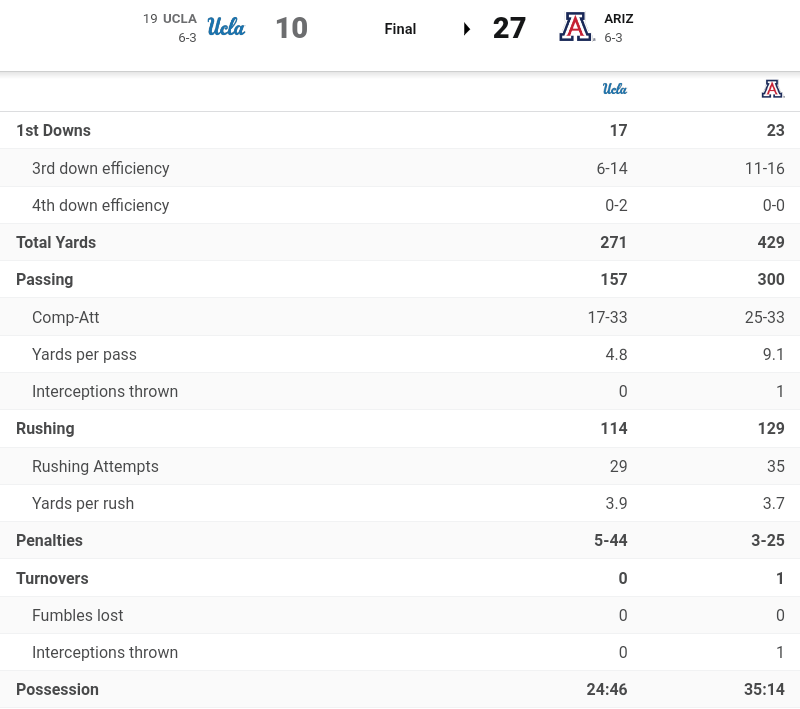Click the Fumbles lost row label
The image size is (800, 709).
[x=77, y=615]
